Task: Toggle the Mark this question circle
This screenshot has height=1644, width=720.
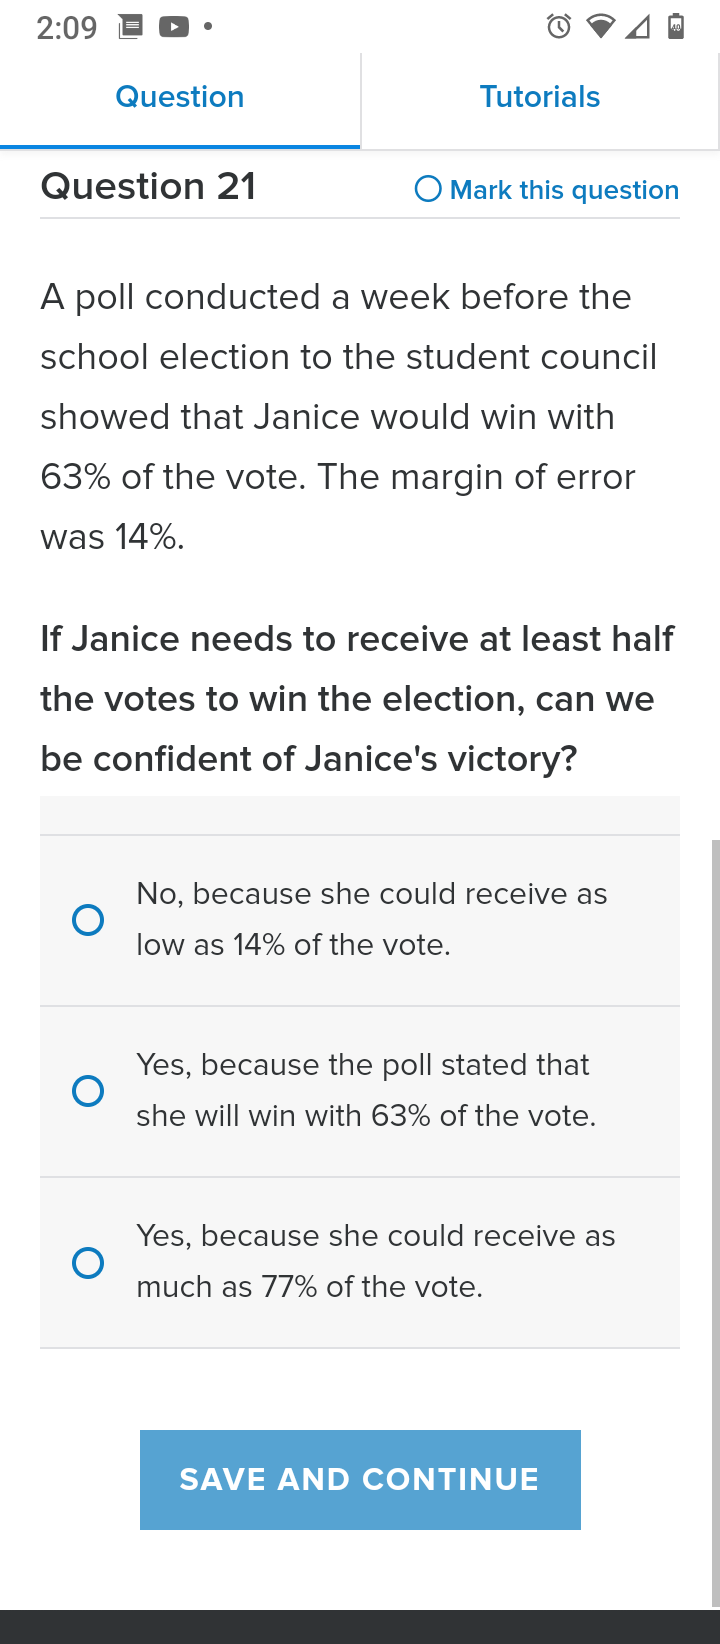Action: 428,189
